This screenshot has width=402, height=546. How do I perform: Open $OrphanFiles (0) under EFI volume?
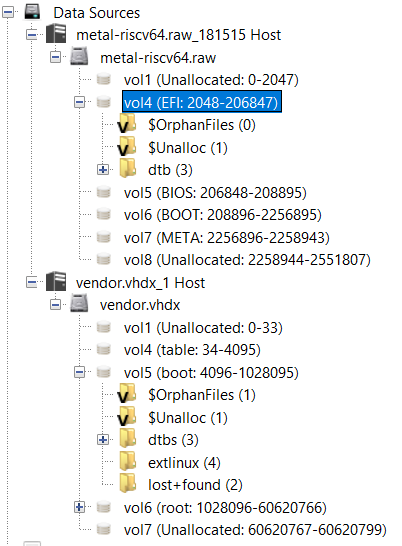pos(202,125)
